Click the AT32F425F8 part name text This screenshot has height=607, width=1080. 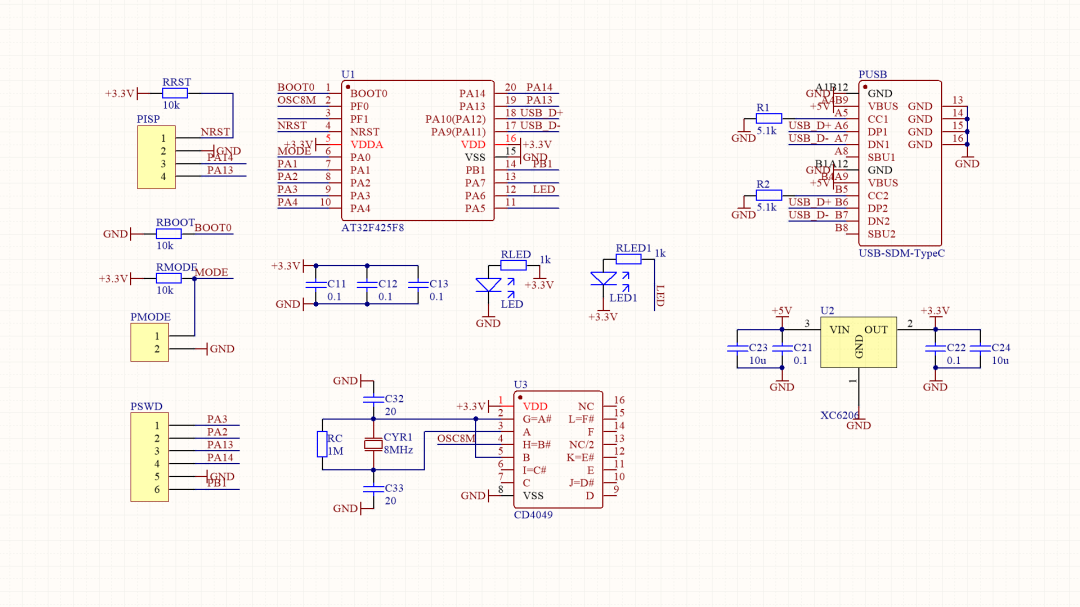[x=373, y=227]
